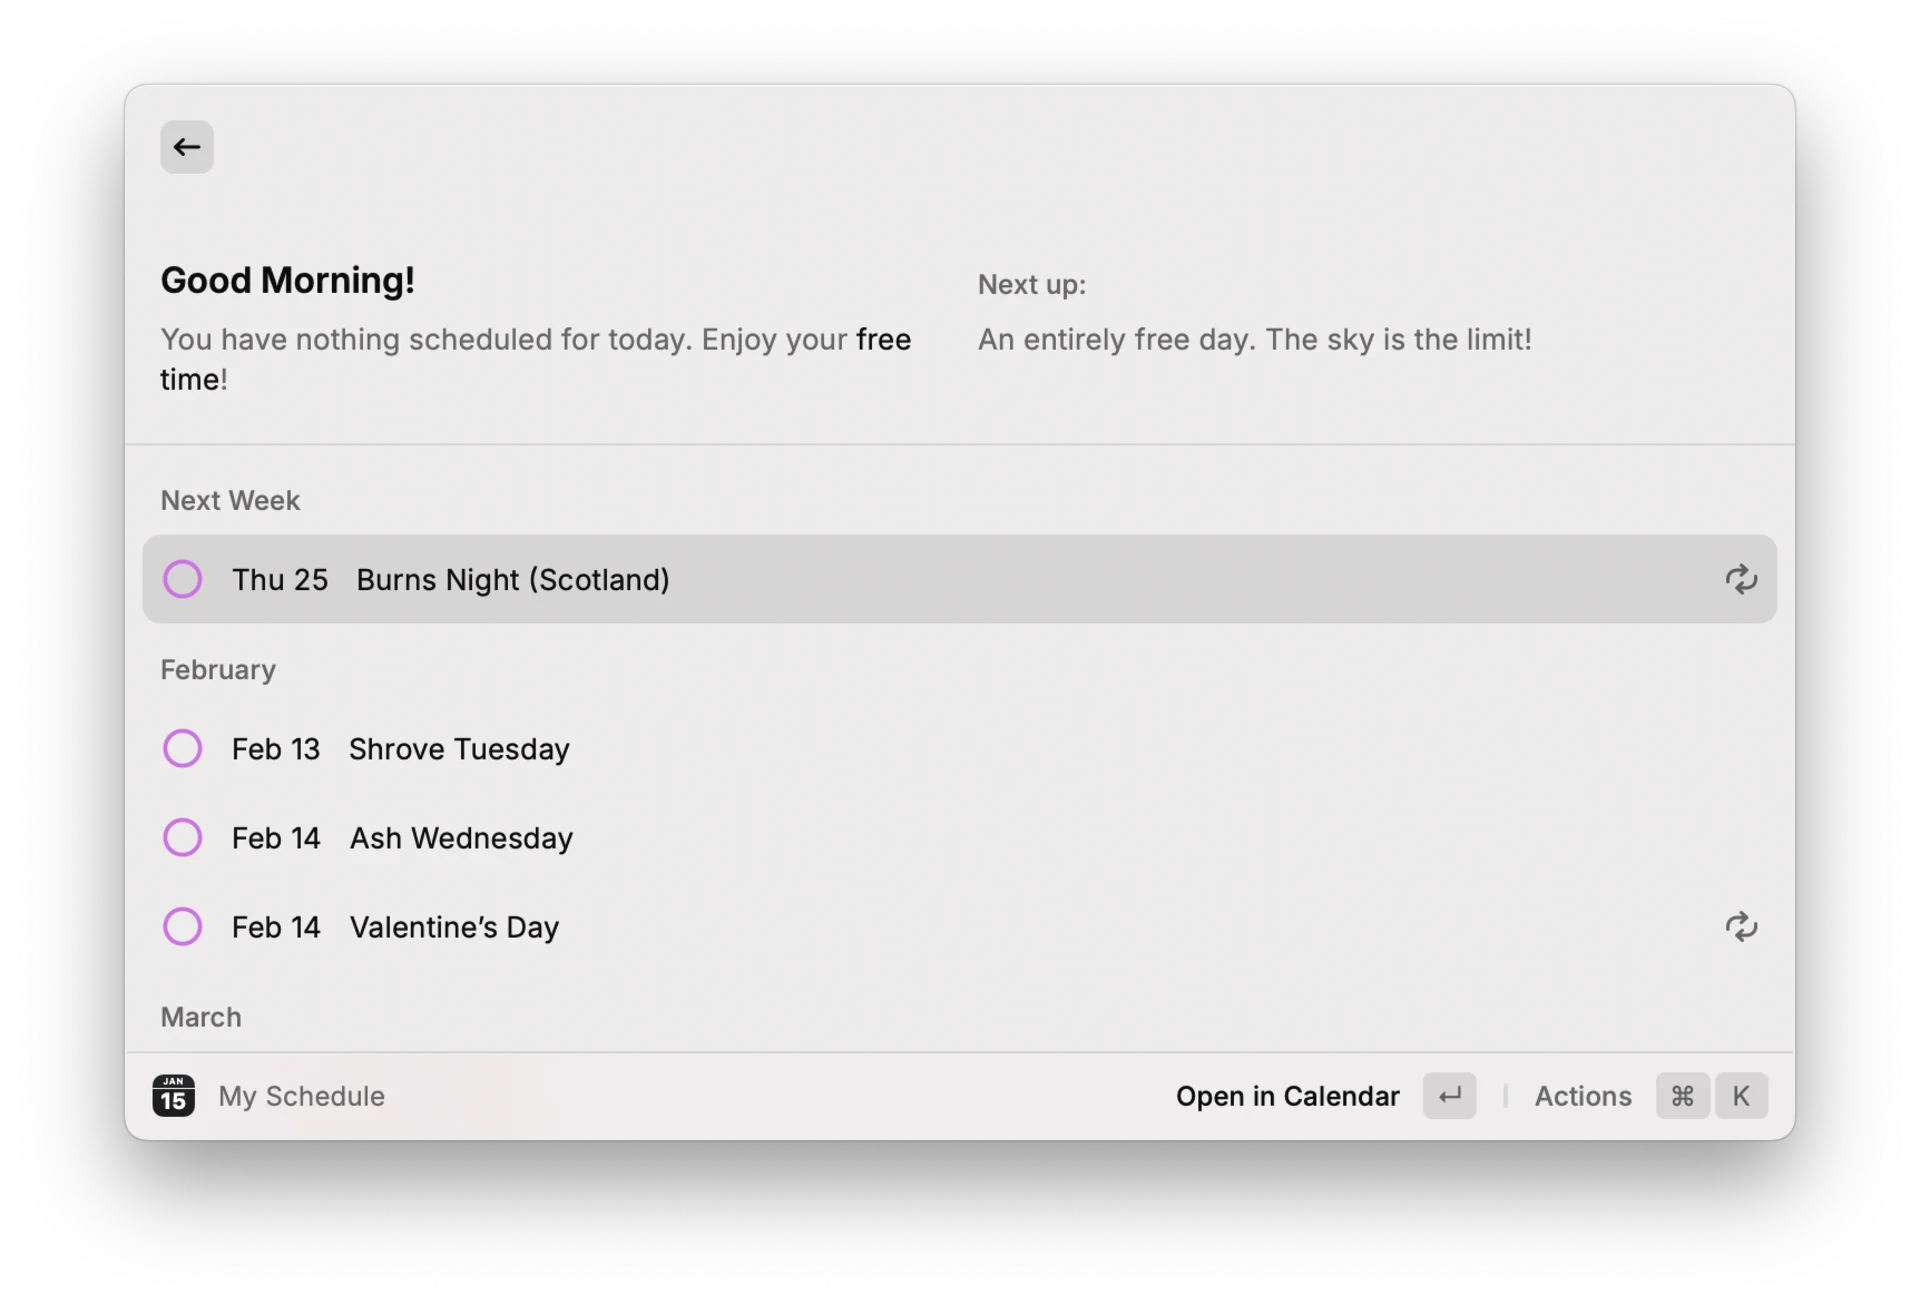Click the K key icon in the footer
Screen dimensions: 1920x1305
click(1741, 1096)
